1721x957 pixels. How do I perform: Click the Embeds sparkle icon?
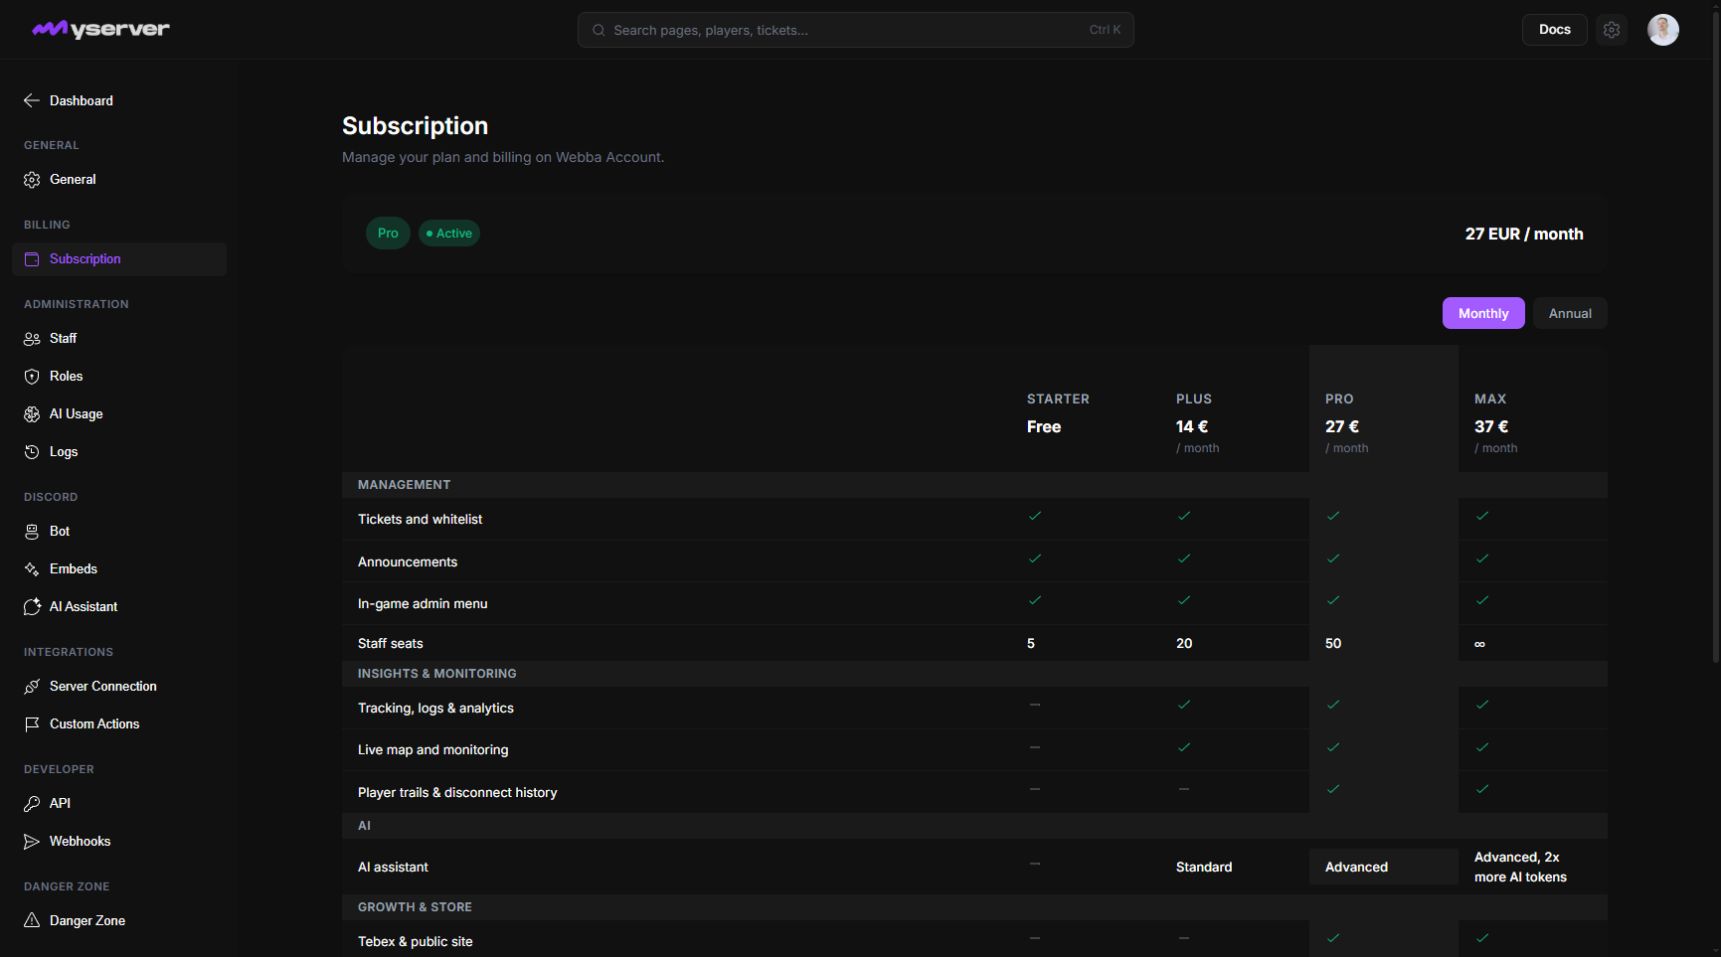[x=32, y=569]
